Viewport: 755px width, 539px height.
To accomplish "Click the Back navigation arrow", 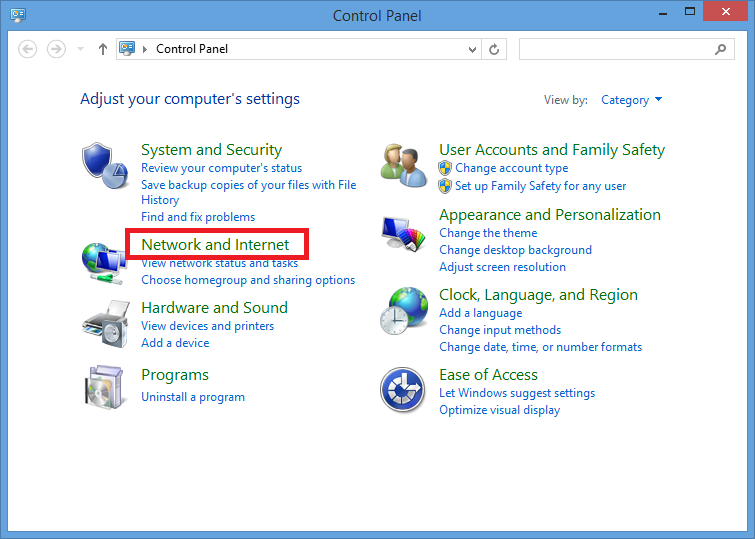I will click(x=27, y=49).
